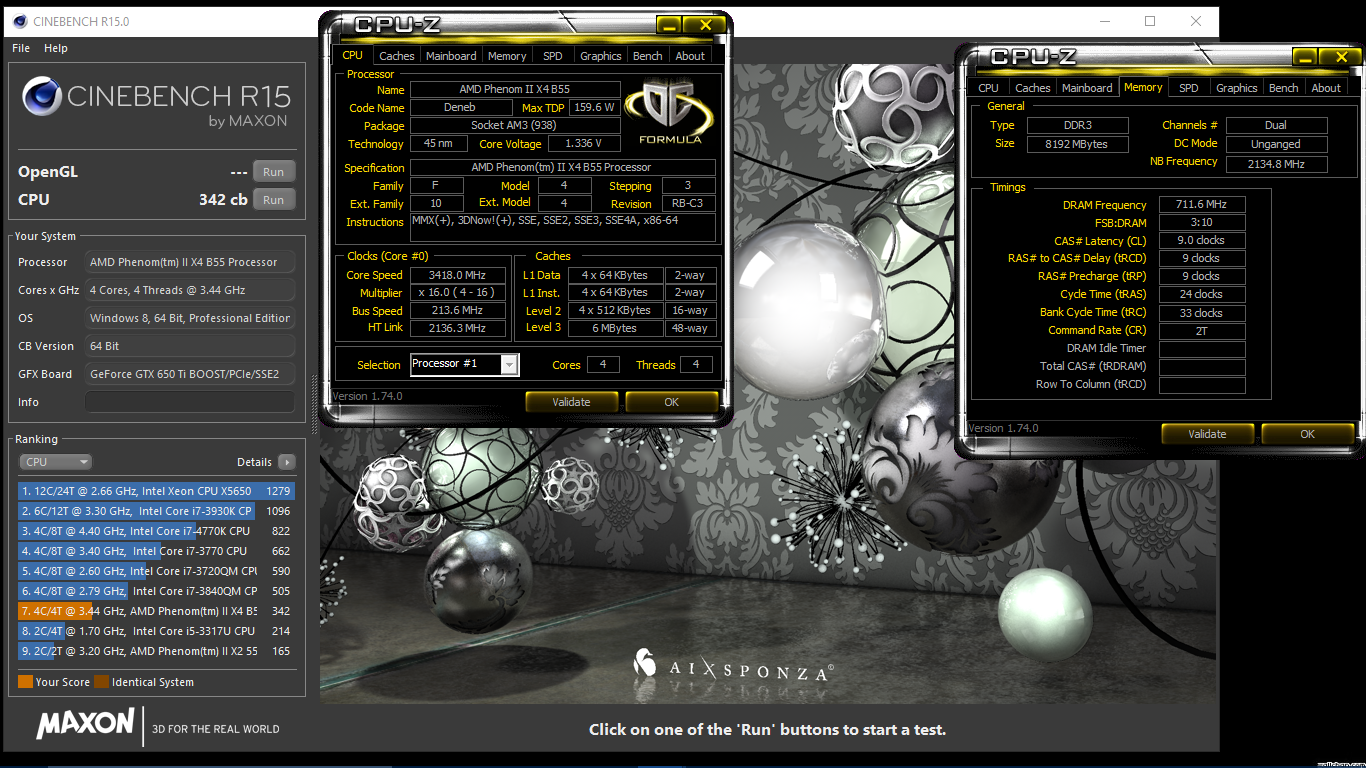Switch to Mainboard tab in left CPU-Z
The height and width of the screenshot is (768, 1366).
451,56
